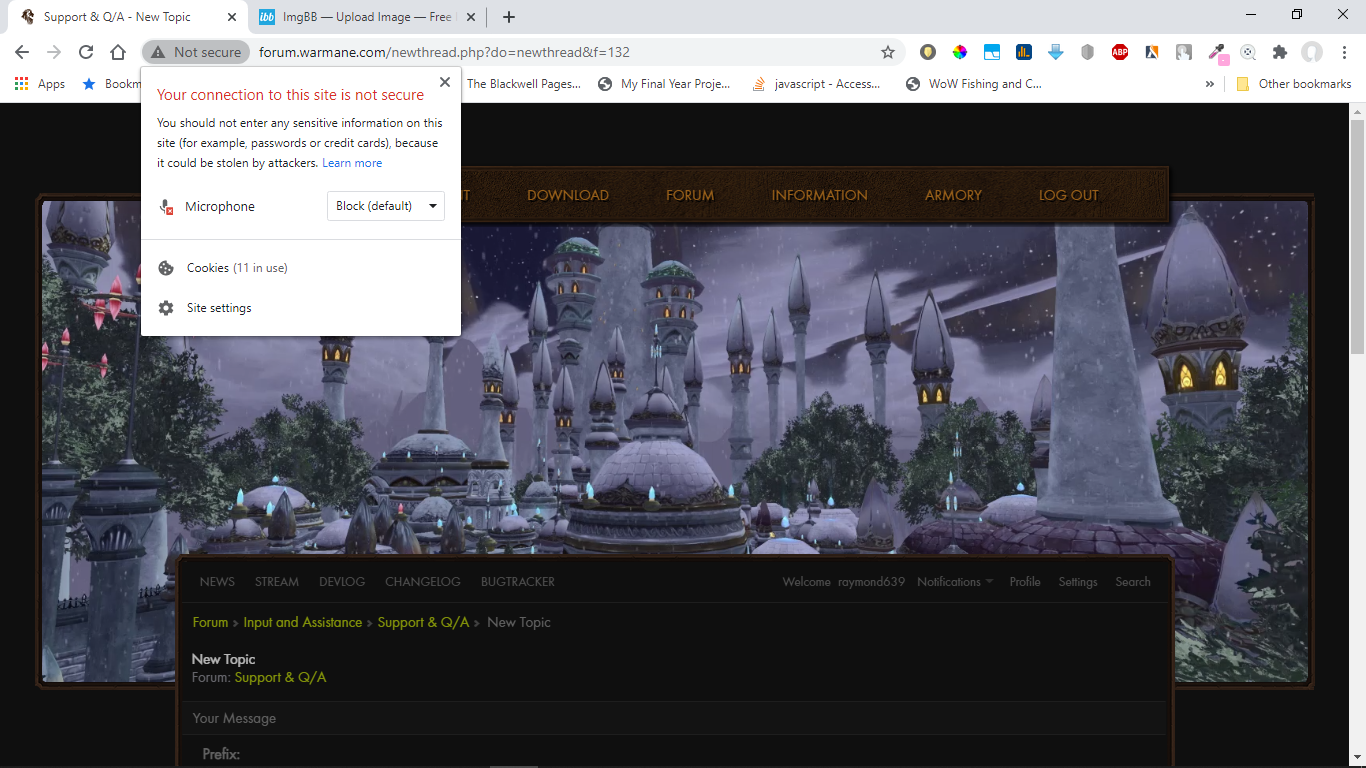Open the browser home page
Screen dimensions: 1366x768
click(118, 52)
